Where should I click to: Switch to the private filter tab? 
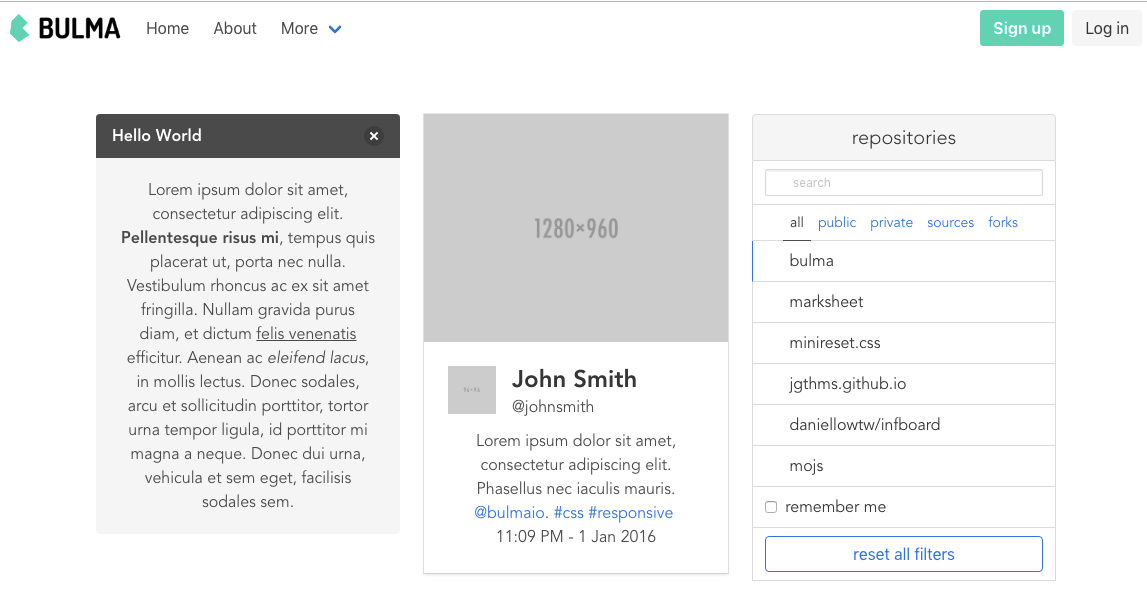point(891,223)
